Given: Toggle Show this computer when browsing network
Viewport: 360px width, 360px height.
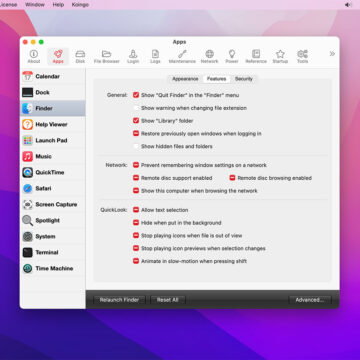Looking at the screenshot, I should [136, 191].
